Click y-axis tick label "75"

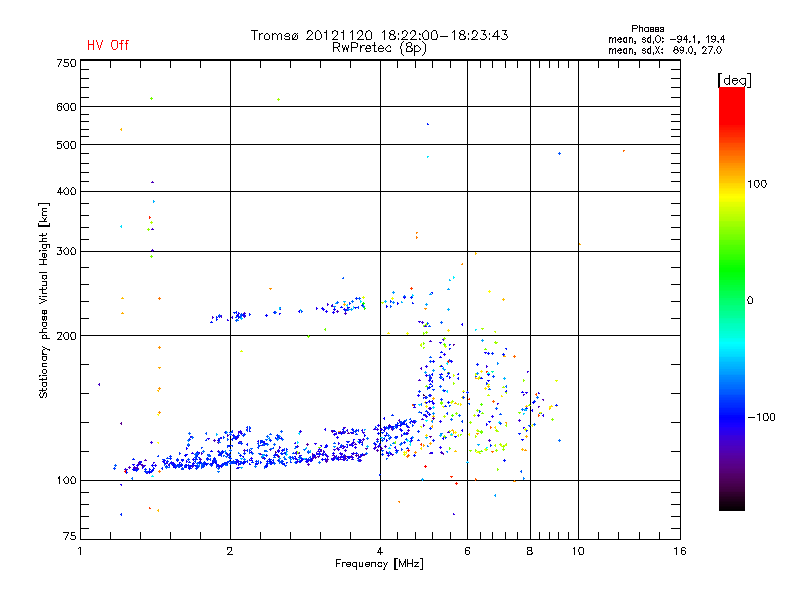(70, 536)
